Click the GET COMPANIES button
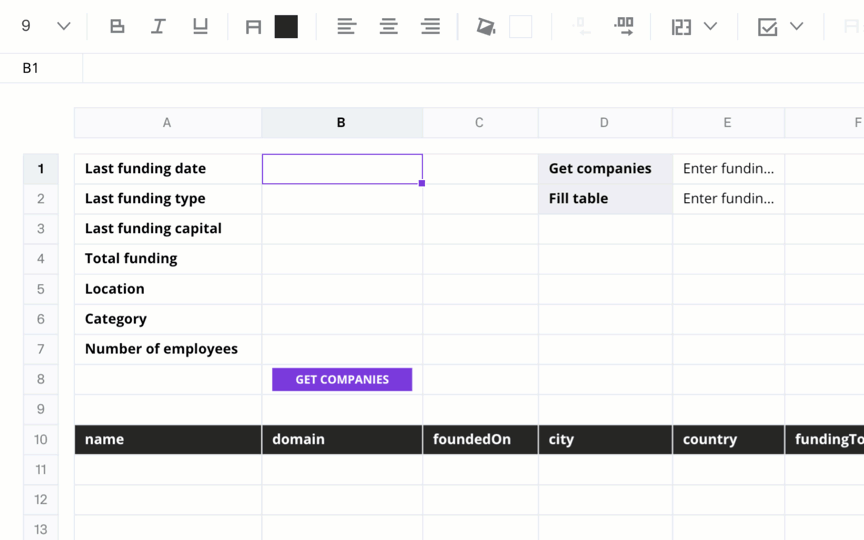 (342, 380)
